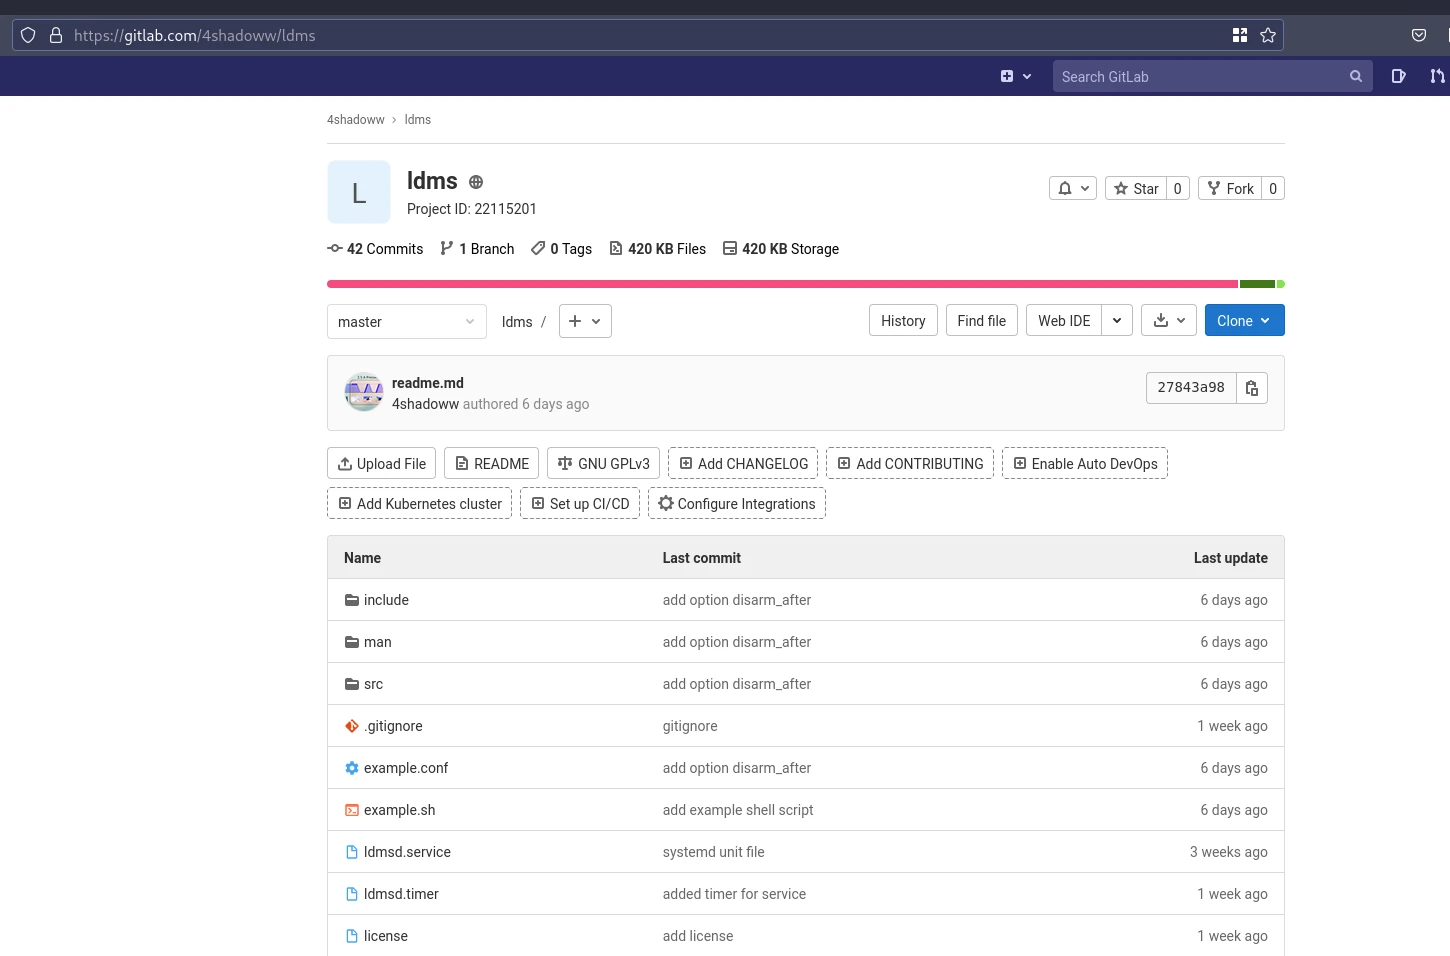This screenshot has width=1450, height=956.
Task: Click the 4shadoww author avatar
Action: 364,392
